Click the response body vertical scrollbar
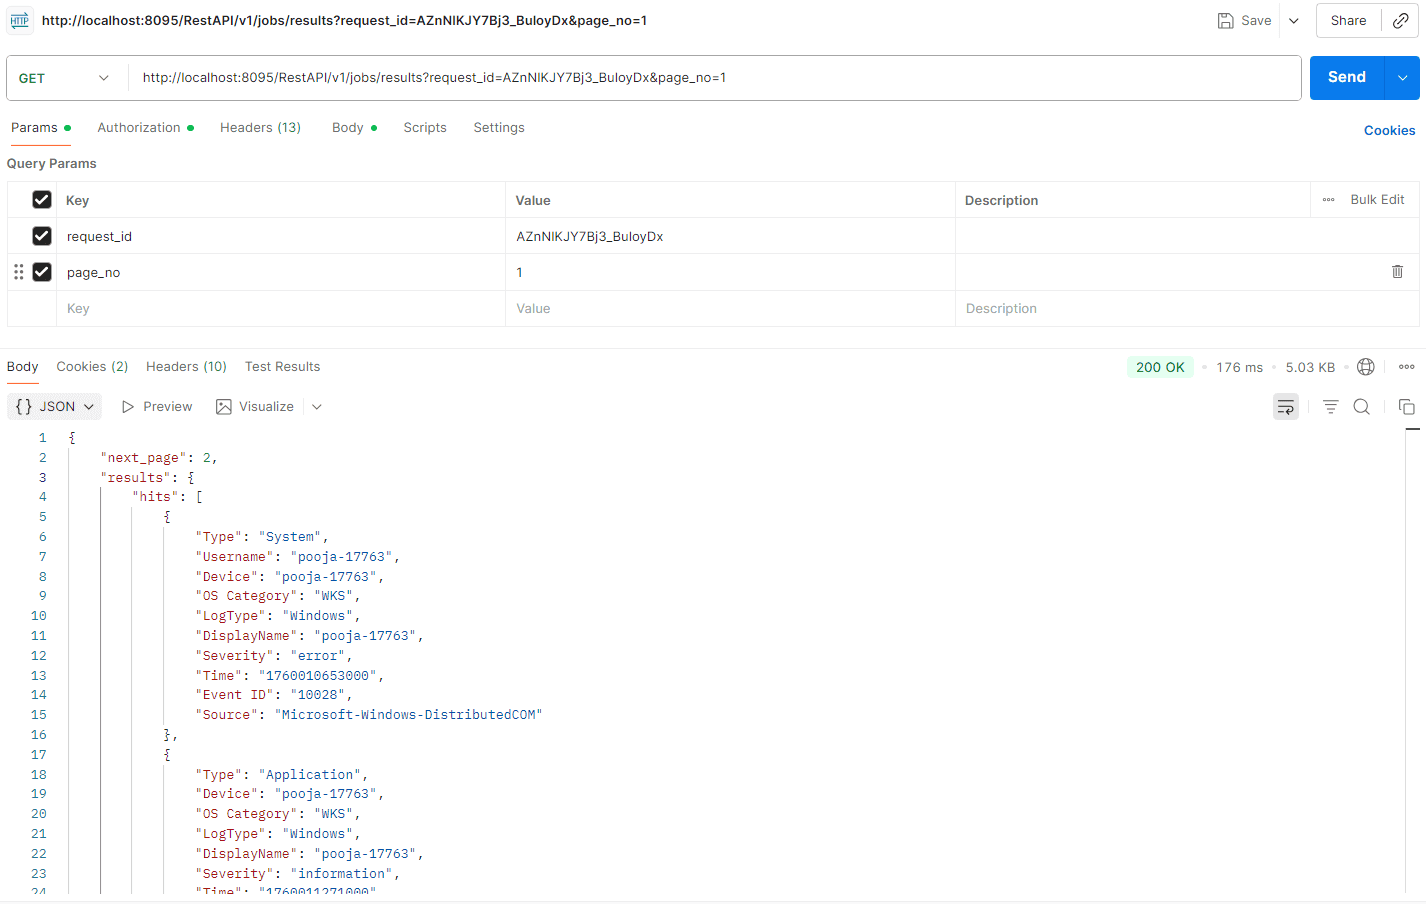This screenshot has height=904, width=1426. (1412, 660)
